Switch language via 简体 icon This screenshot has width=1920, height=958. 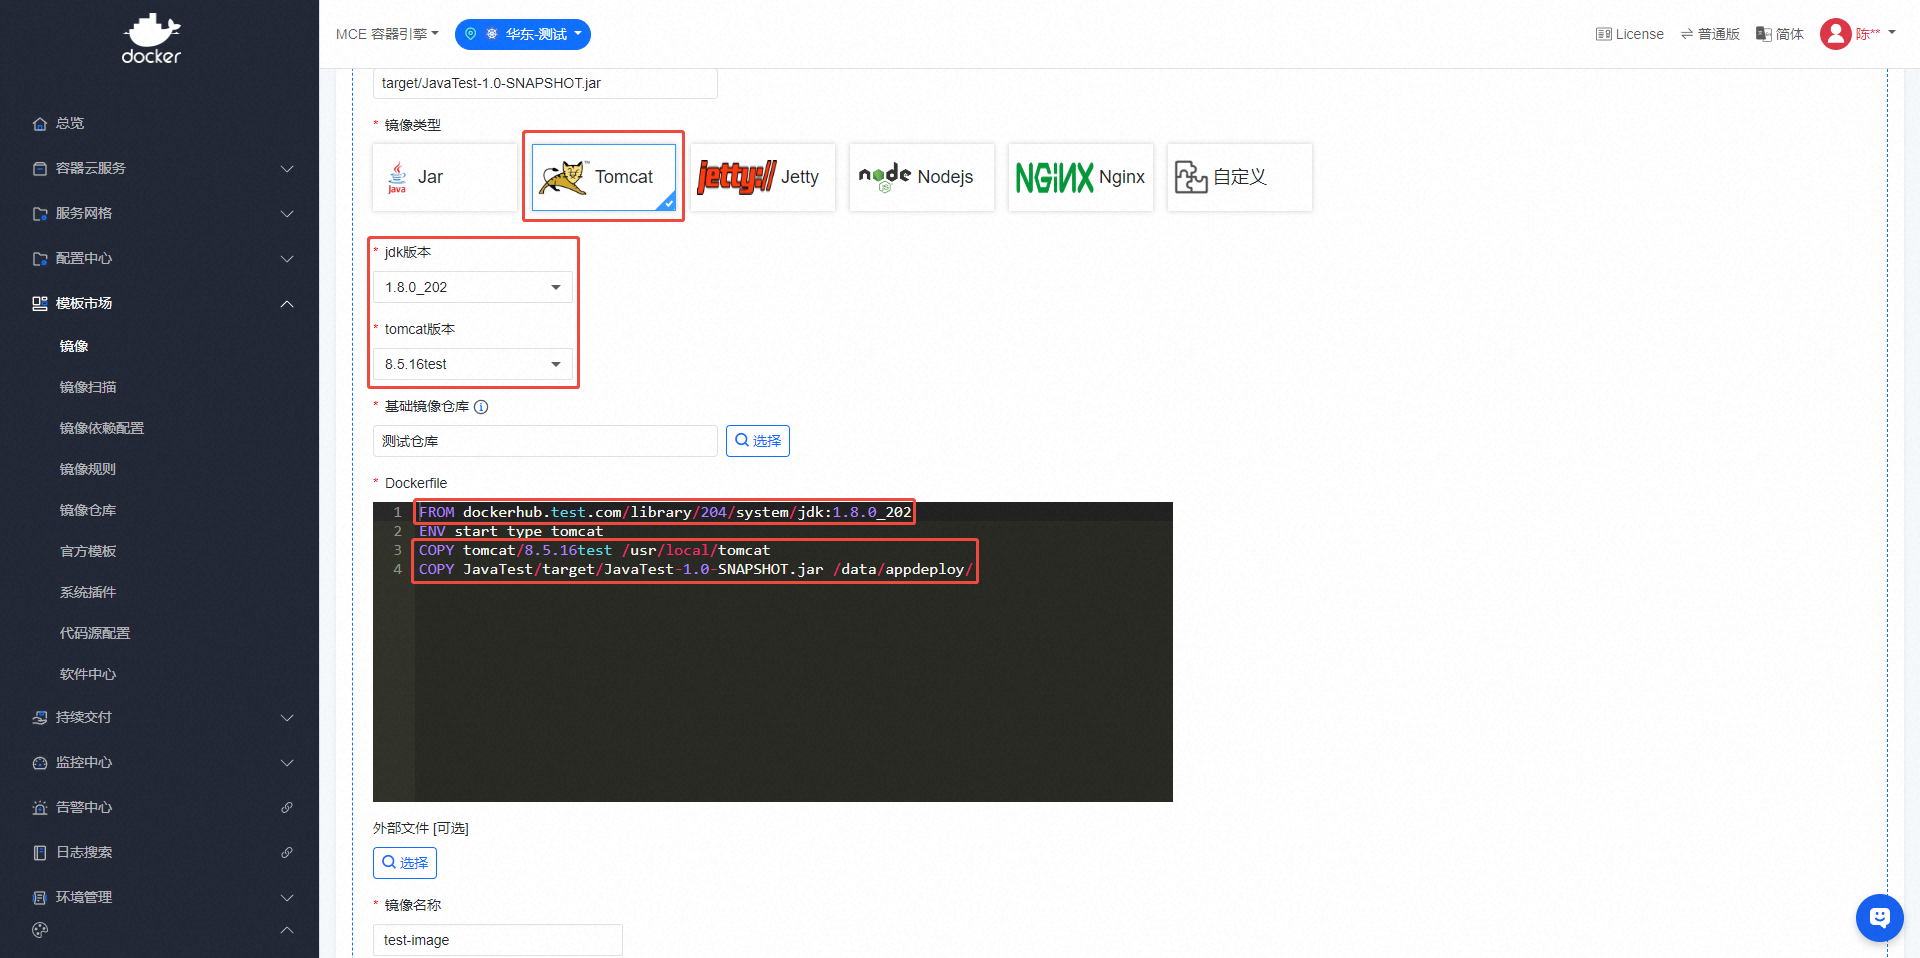pyautogui.click(x=1764, y=34)
